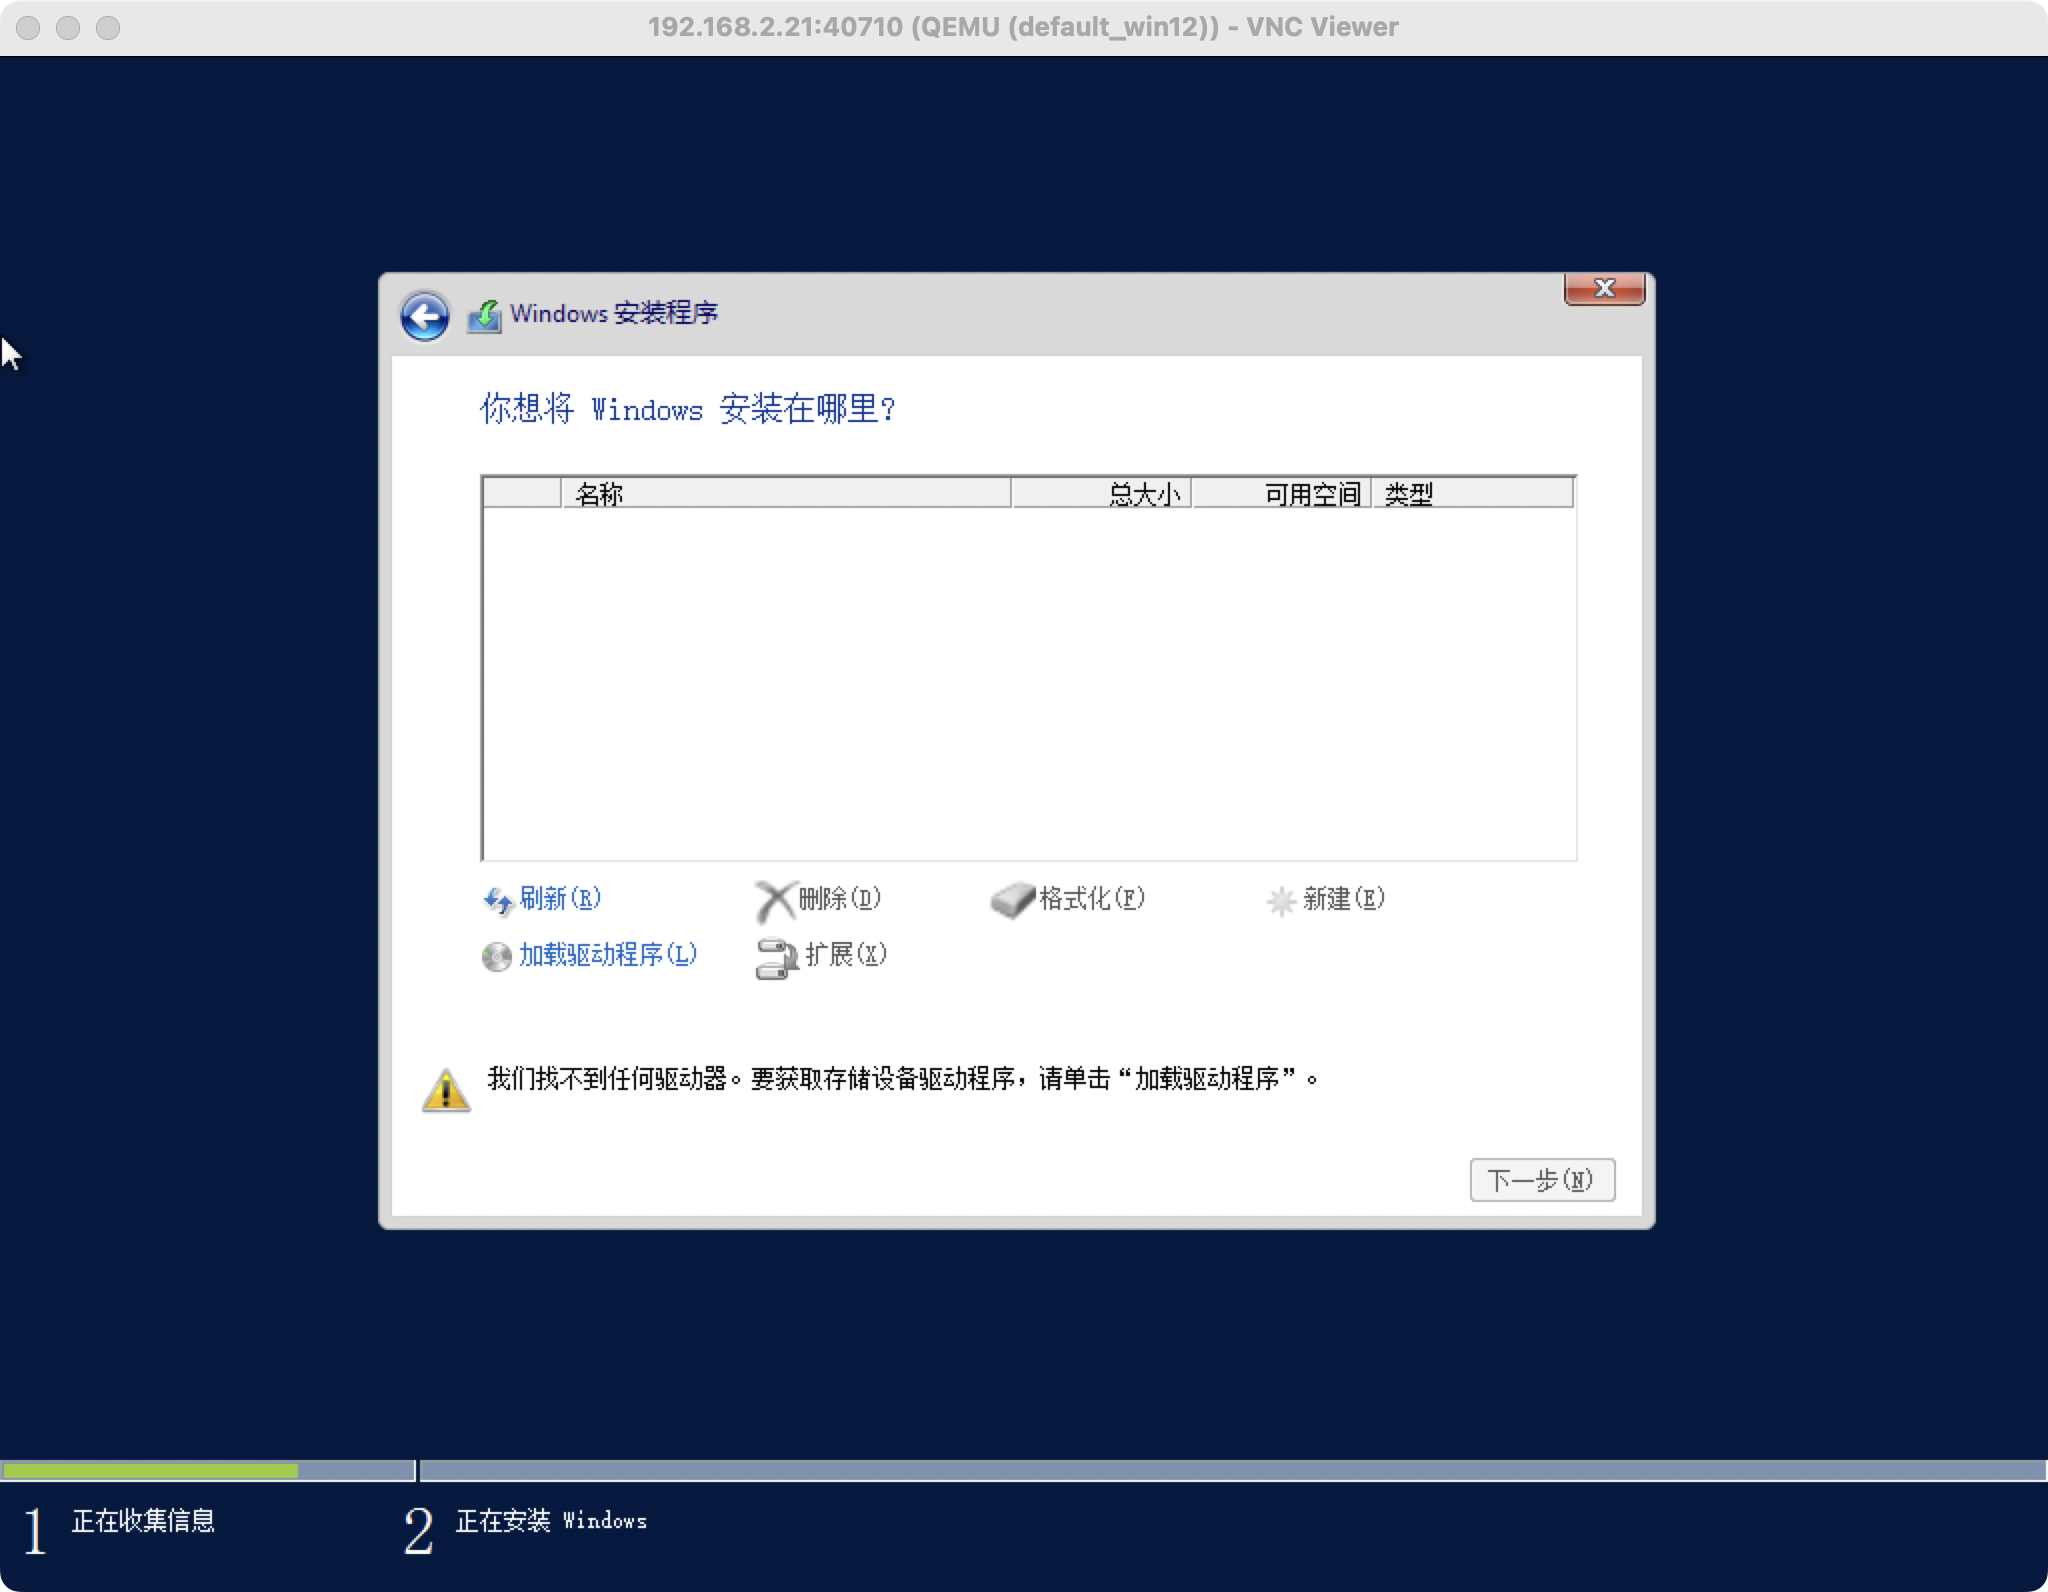Screen dimensions: 2048x1592
Task: Click the Windows Setup title icon
Action: pyautogui.click(x=485, y=316)
